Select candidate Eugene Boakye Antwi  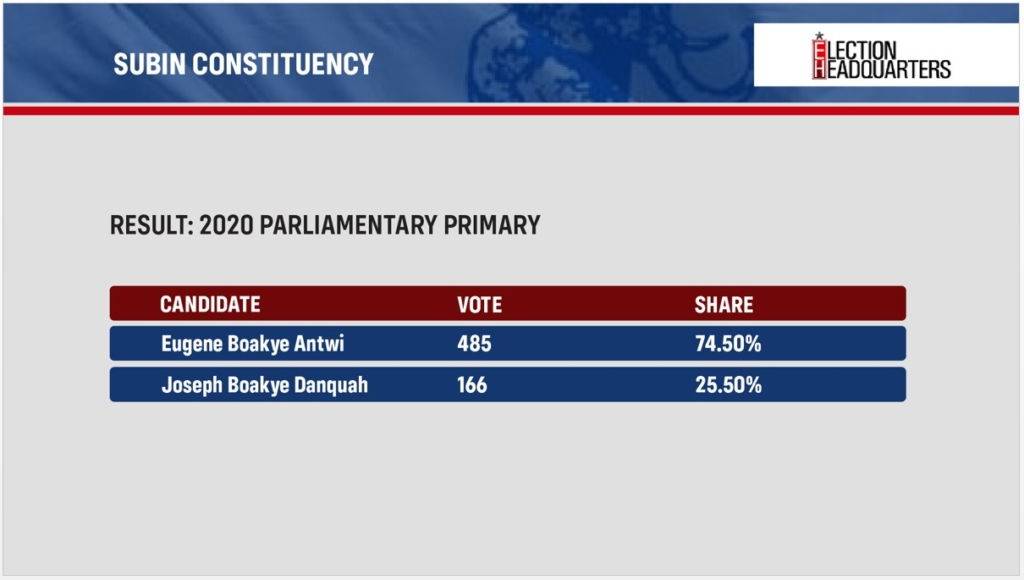[247, 344]
